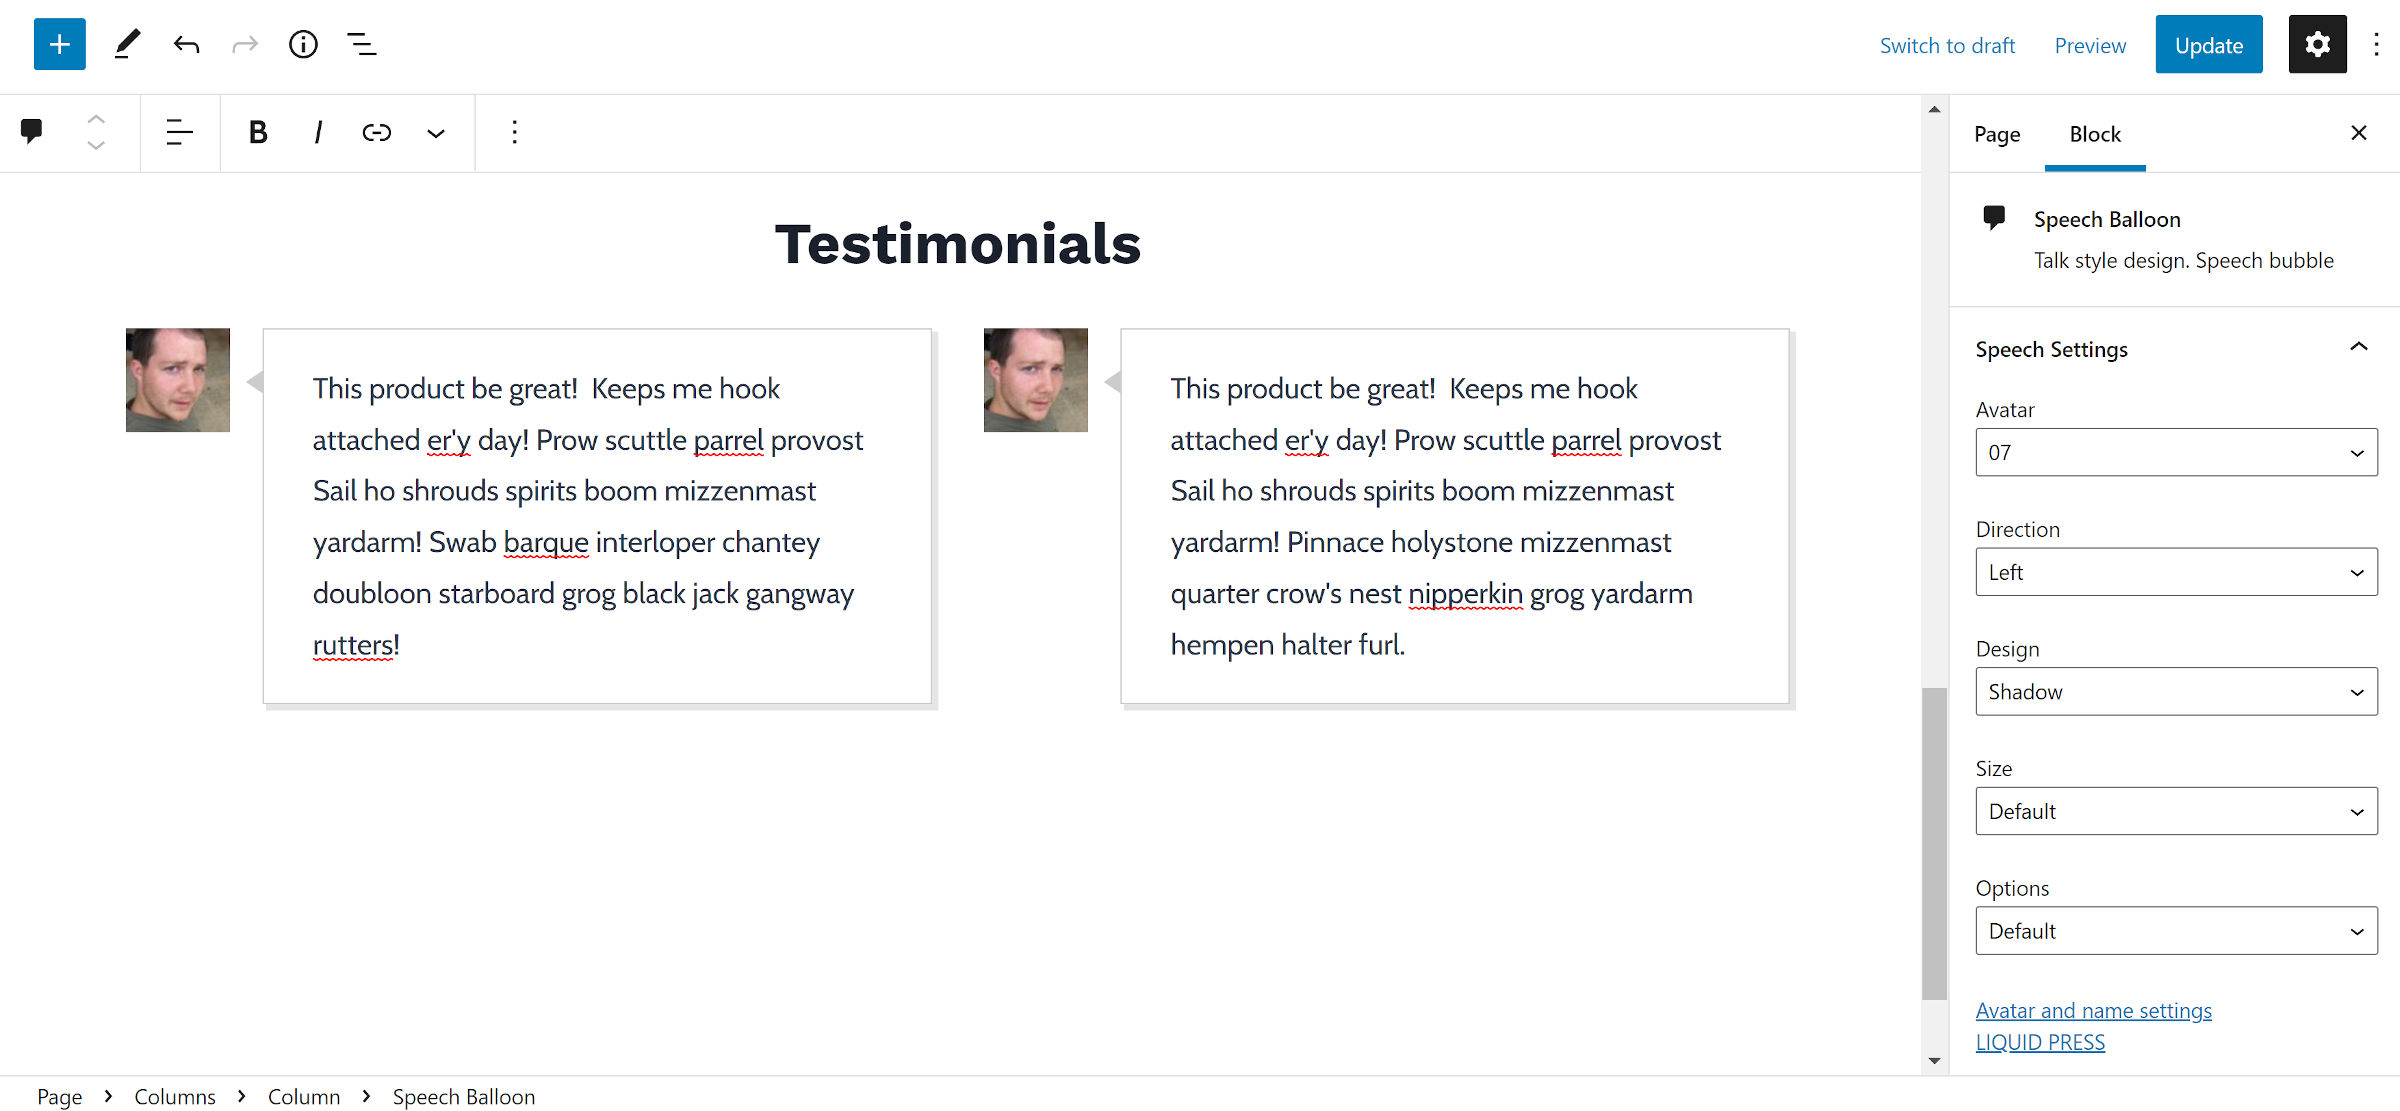2400x1111 pixels.
Task: Open the document overview list view
Action: 361,44
